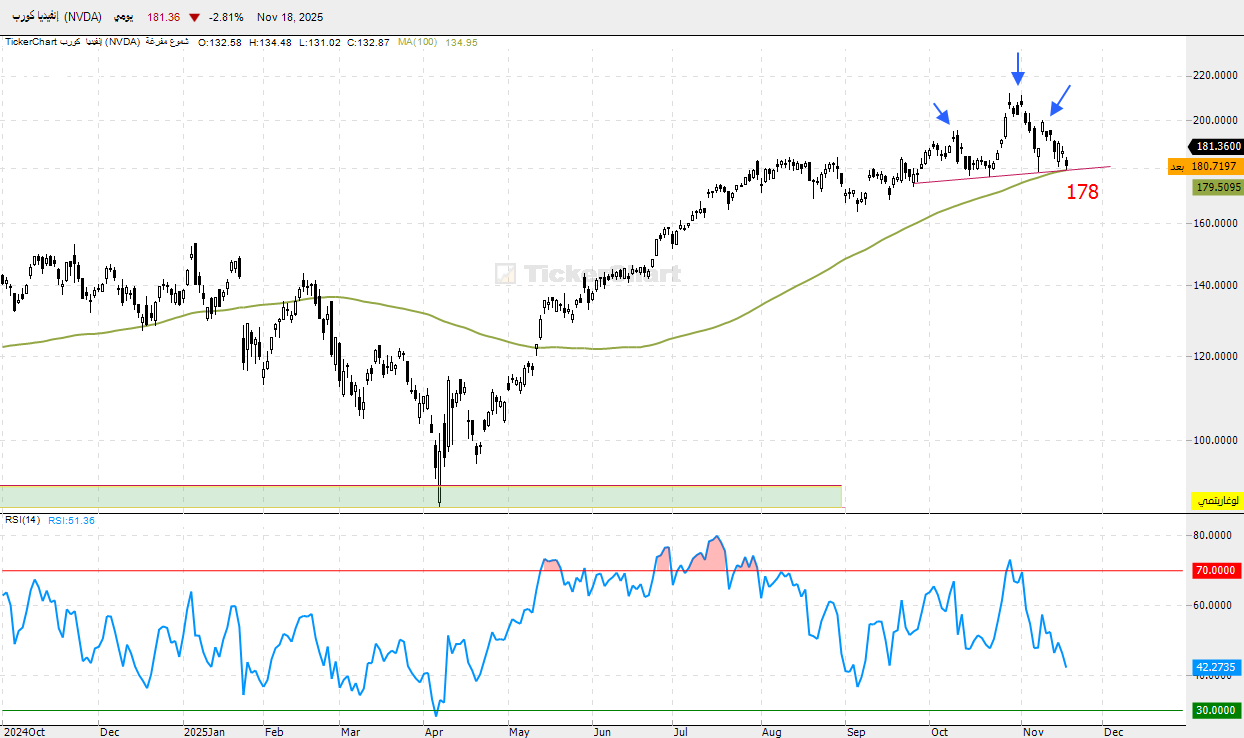Click the Feb time axis label
This screenshot has height=738, width=1244.
(275, 731)
